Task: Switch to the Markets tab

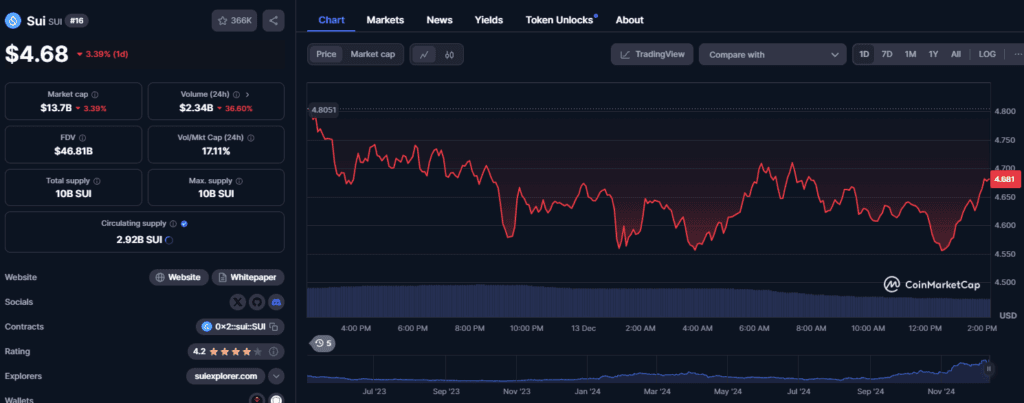Action: click(x=385, y=20)
